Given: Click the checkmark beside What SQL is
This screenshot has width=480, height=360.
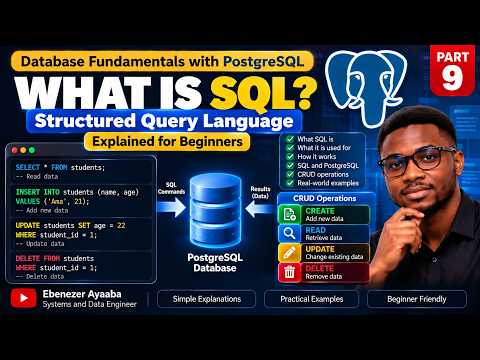Looking at the screenshot, I should 290,139.
